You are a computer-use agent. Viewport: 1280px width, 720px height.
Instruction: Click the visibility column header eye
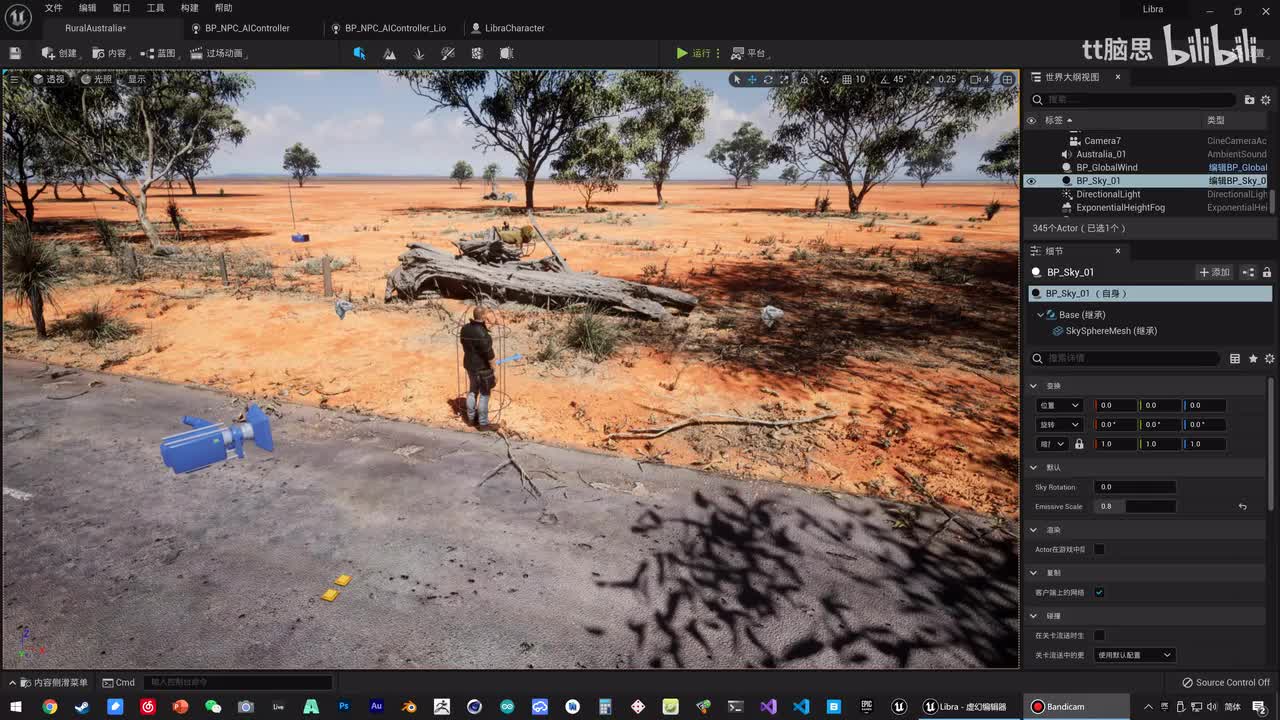click(1031, 120)
